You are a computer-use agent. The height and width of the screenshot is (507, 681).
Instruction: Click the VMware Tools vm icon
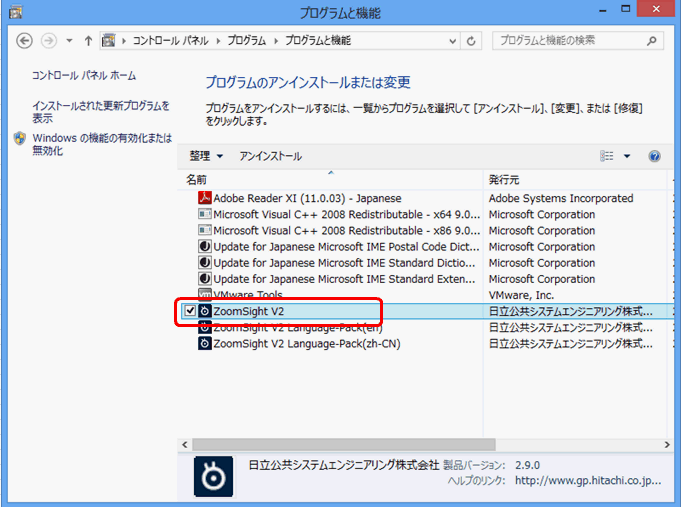pyautogui.click(x=205, y=294)
